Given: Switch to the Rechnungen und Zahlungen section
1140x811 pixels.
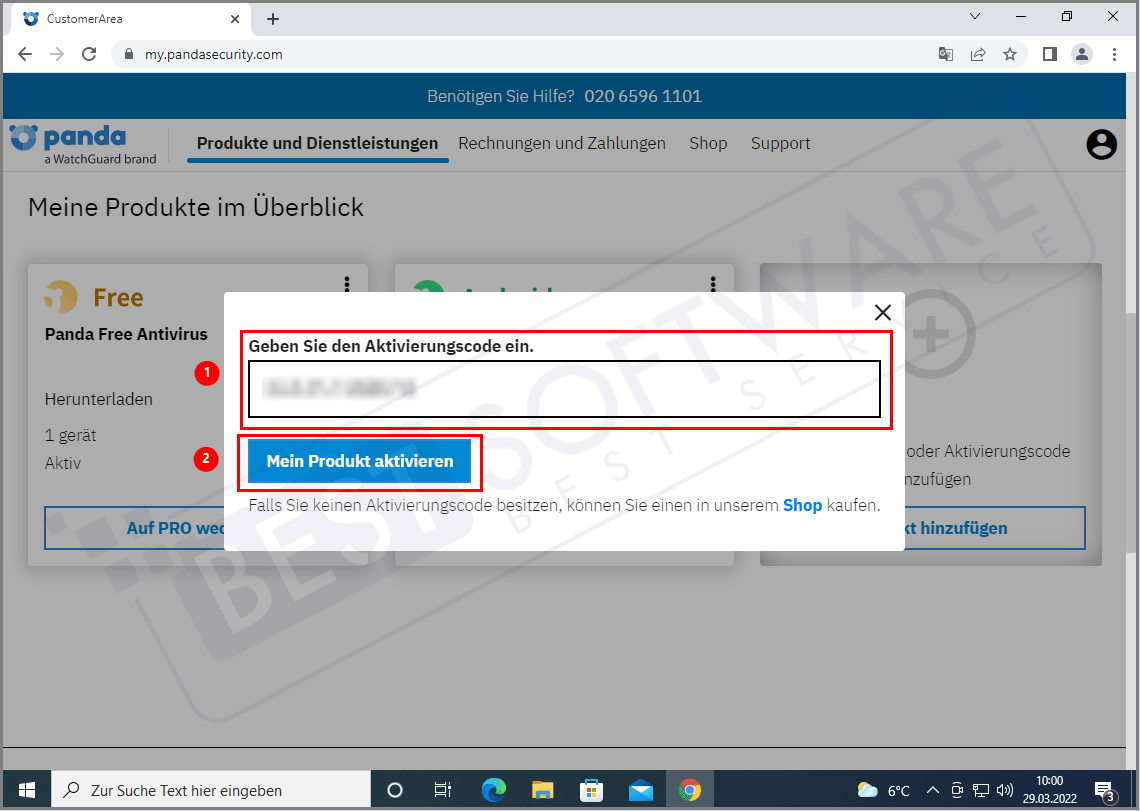Looking at the screenshot, I should [562, 143].
